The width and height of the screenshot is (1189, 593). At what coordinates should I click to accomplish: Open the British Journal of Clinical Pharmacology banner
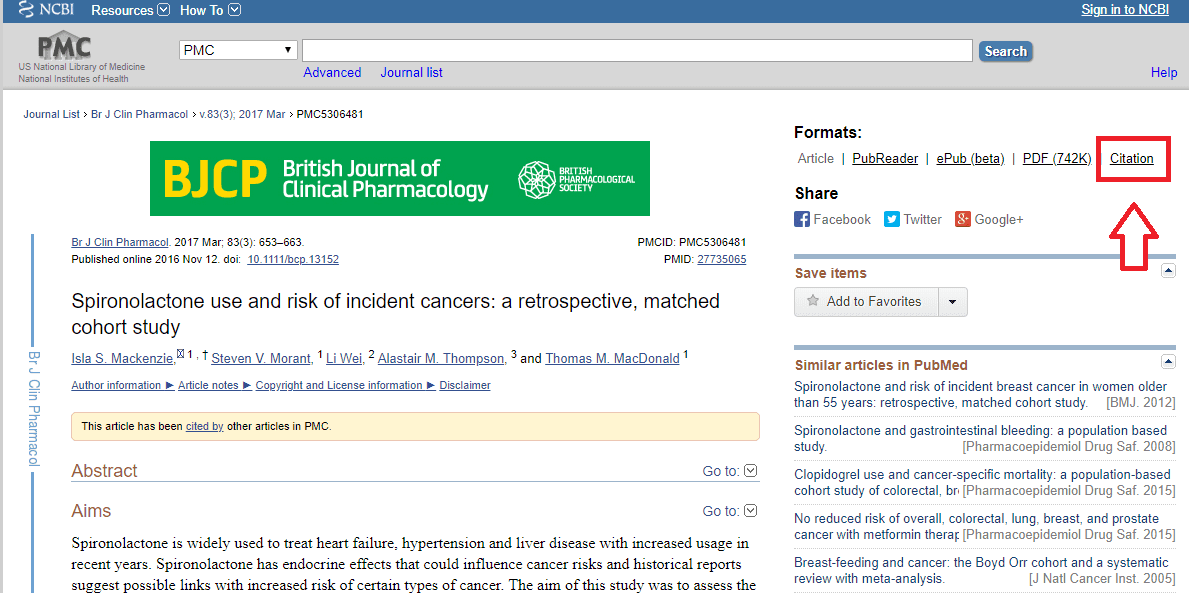tap(400, 178)
